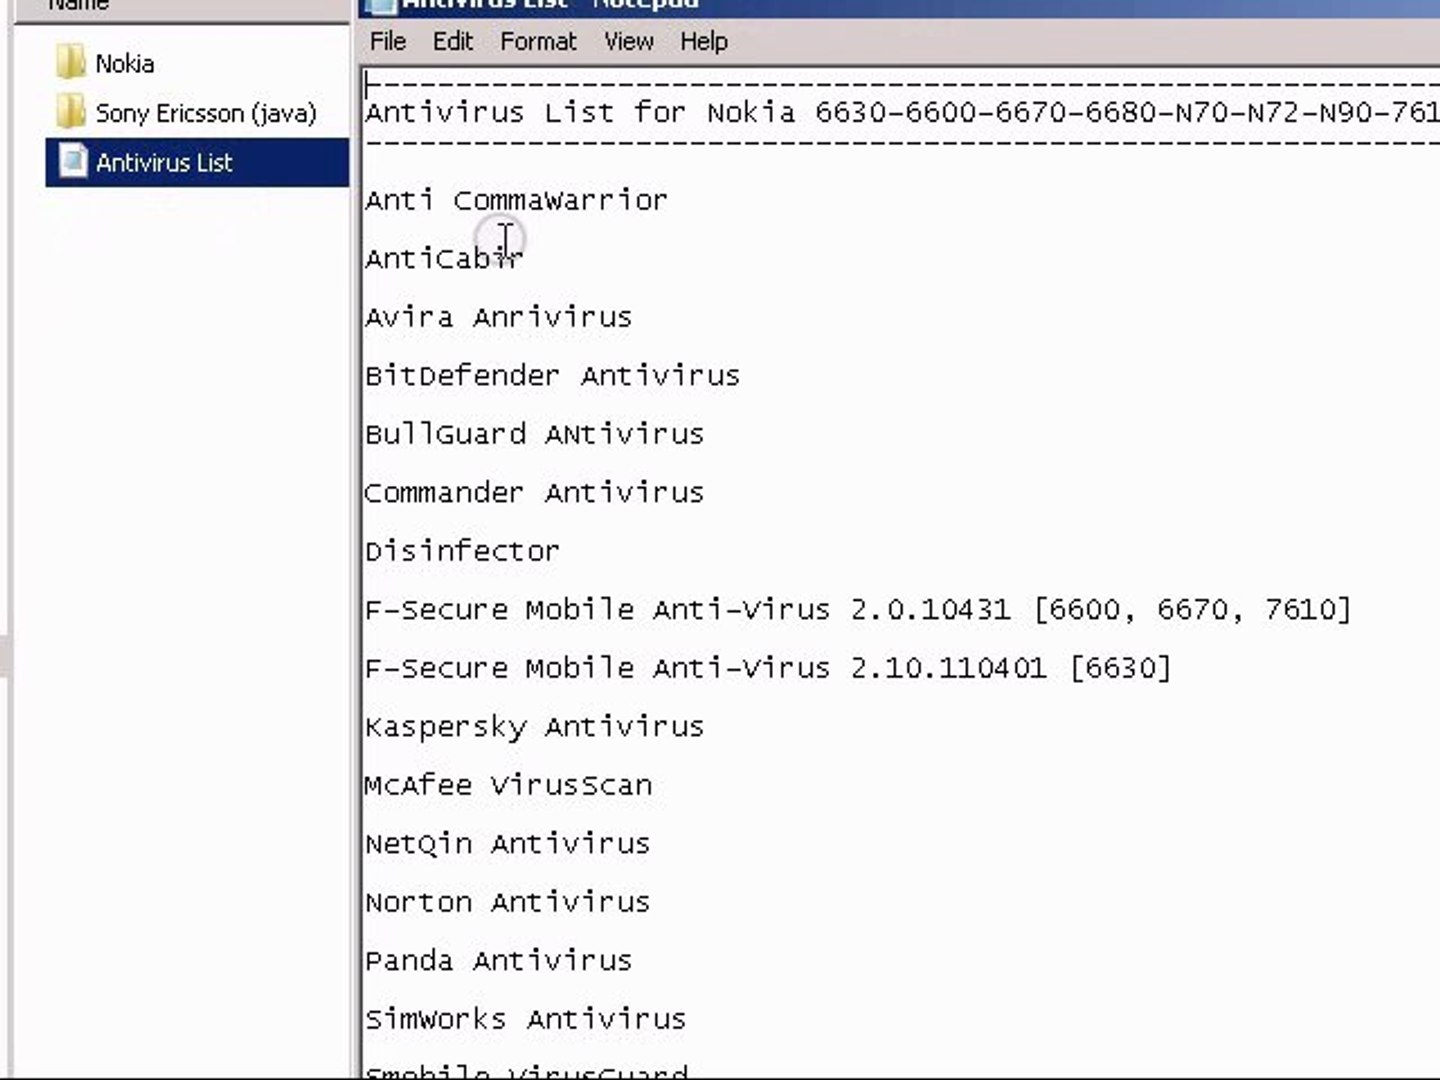Open the View menu in Notepad
The width and height of the screenshot is (1440, 1080).
click(x=628, y=41)
